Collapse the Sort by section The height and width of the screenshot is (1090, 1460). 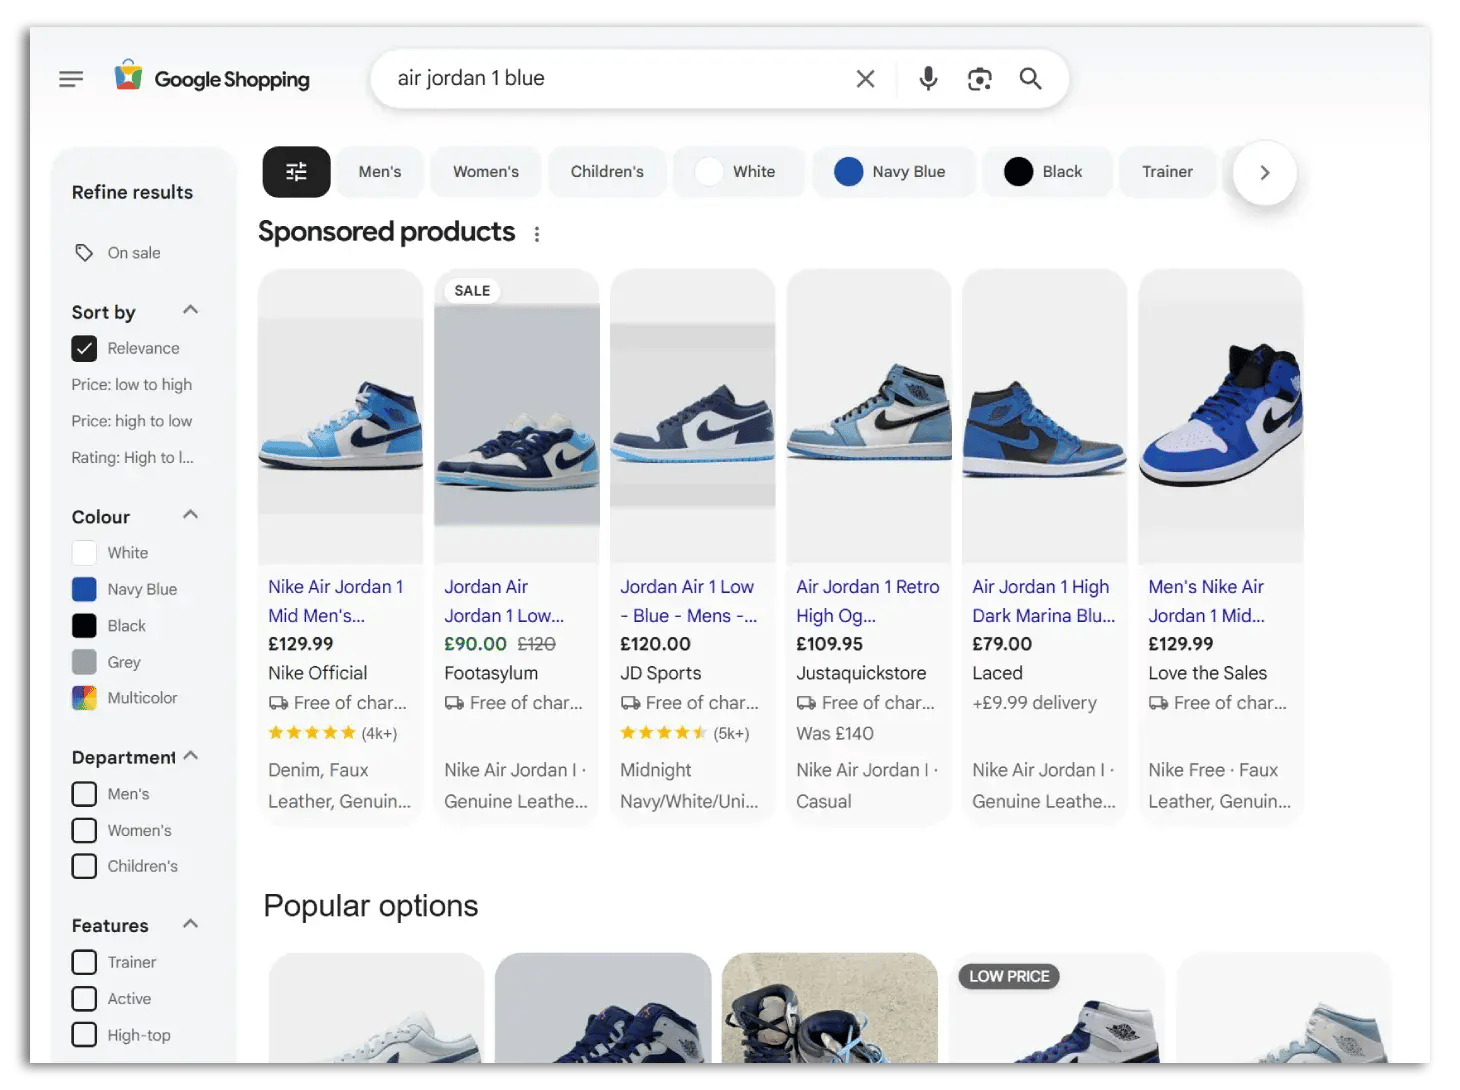[x=190, y=310]
